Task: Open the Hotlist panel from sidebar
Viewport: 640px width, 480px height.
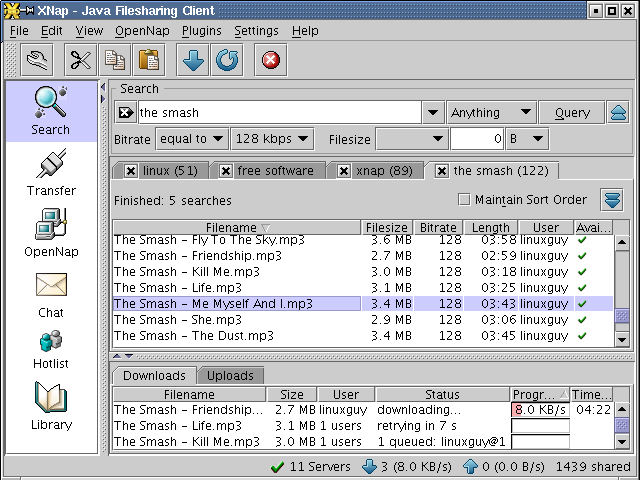Action: coord(51,350)
